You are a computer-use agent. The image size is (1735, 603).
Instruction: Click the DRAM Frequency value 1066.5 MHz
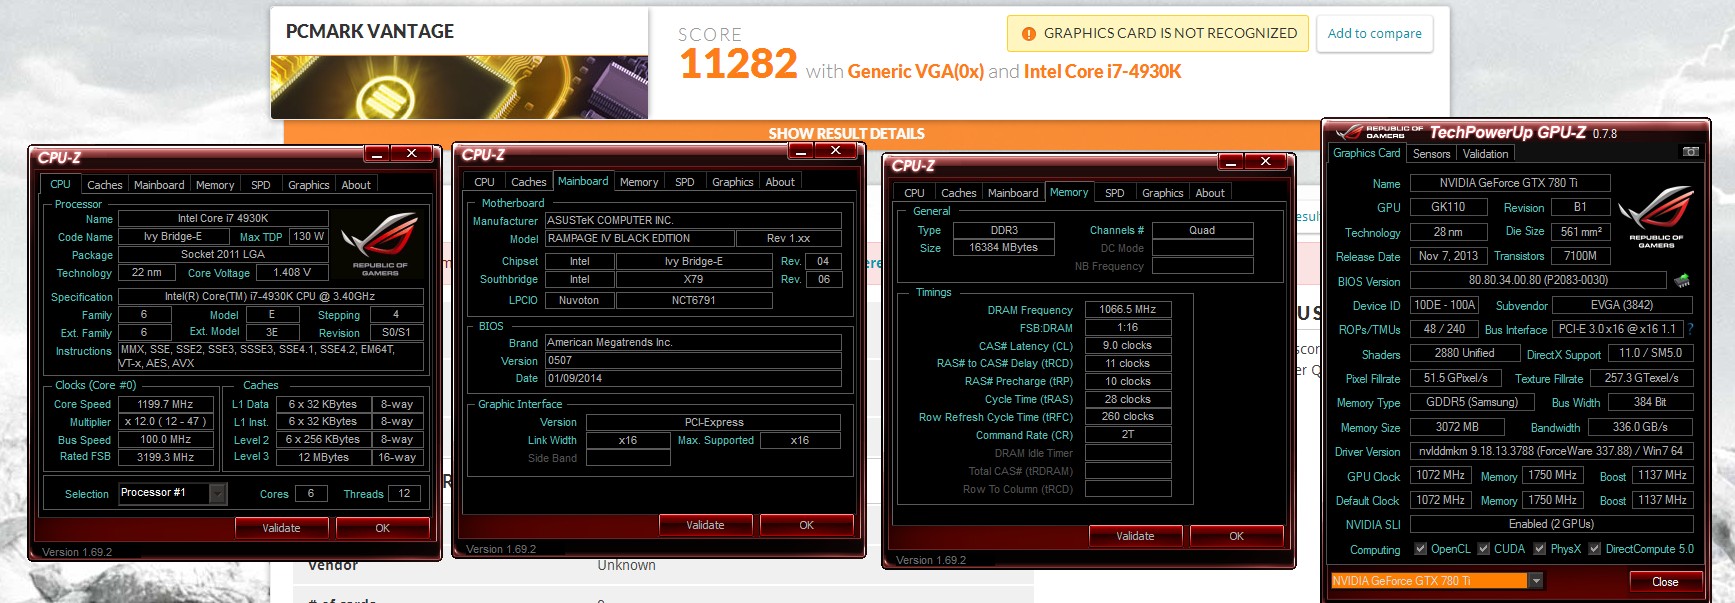pos(1128,310)
